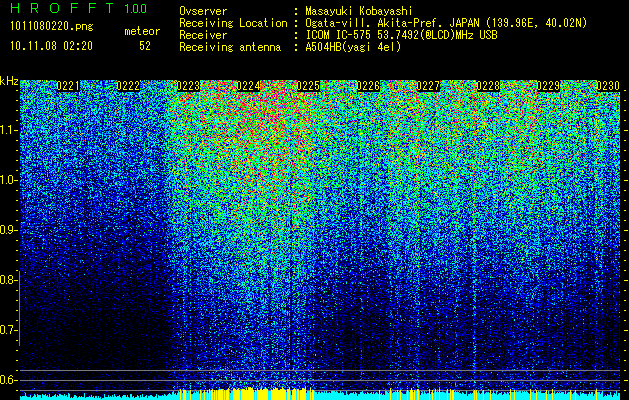Viewport: 629px width, 400px height.
Task: Click the 0.6 kHz axis label
Action: [x=8, y=380]
